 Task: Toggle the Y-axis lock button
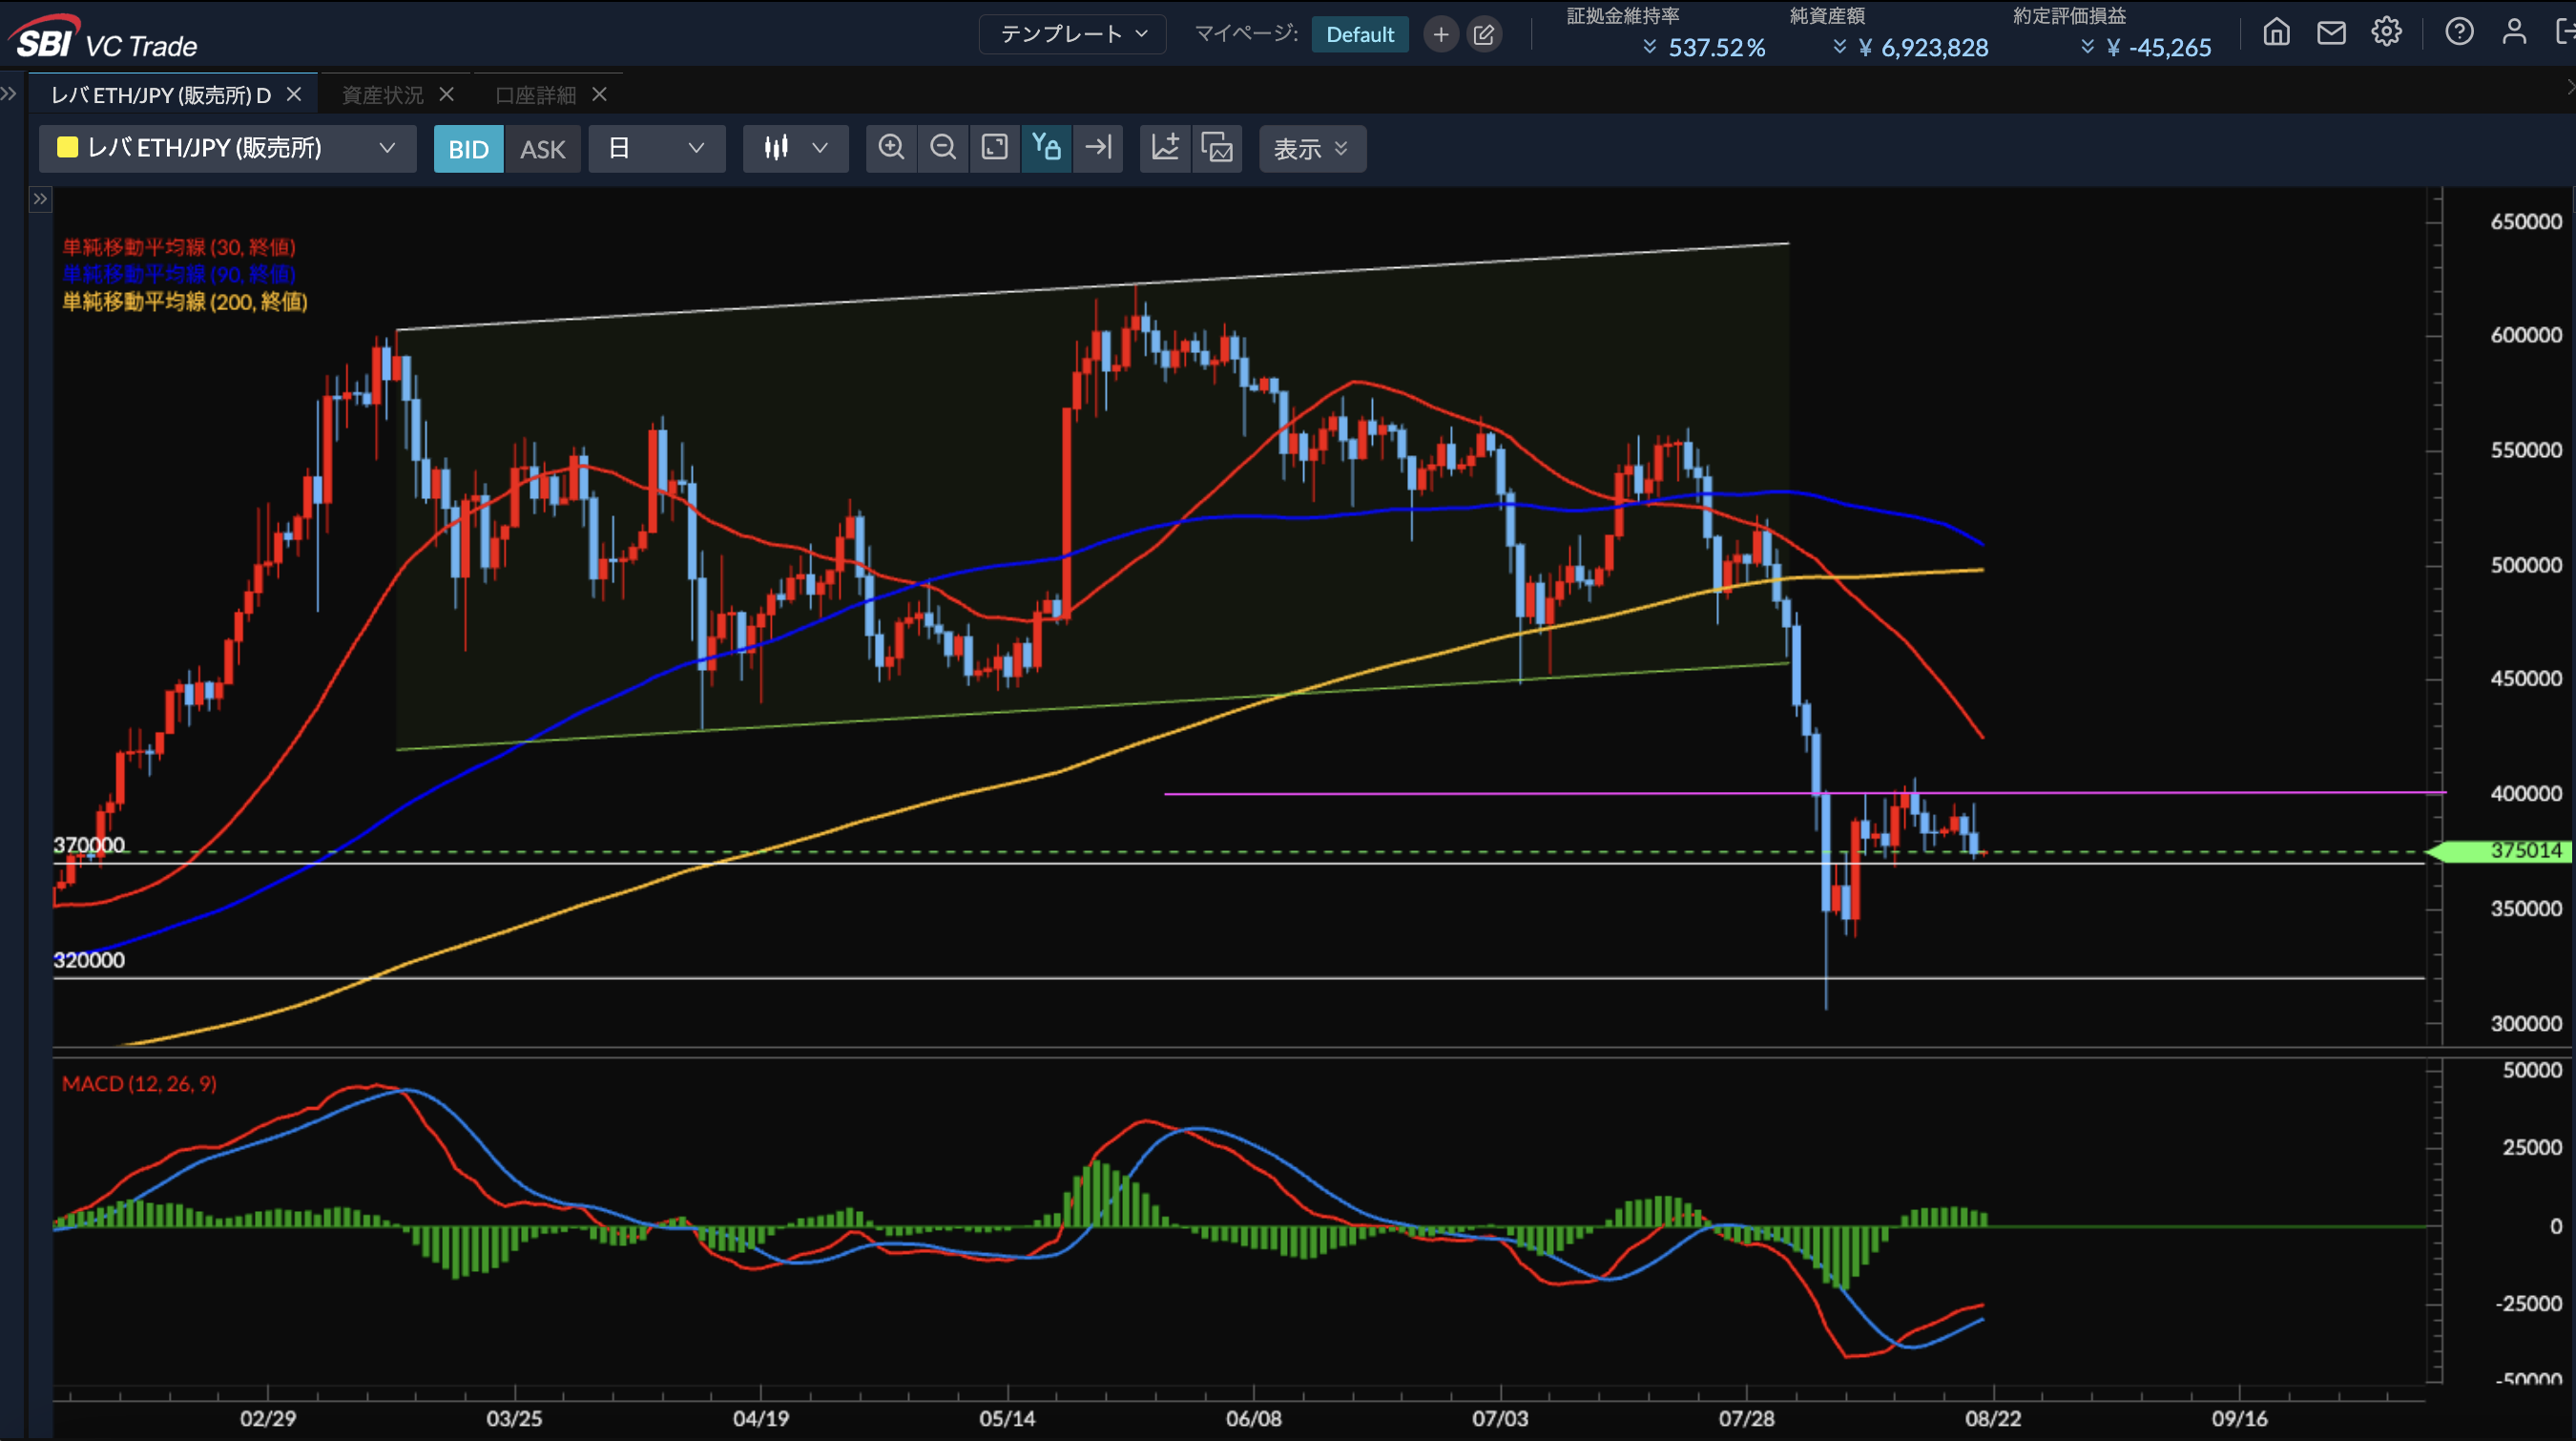(x=1046, y=148)
